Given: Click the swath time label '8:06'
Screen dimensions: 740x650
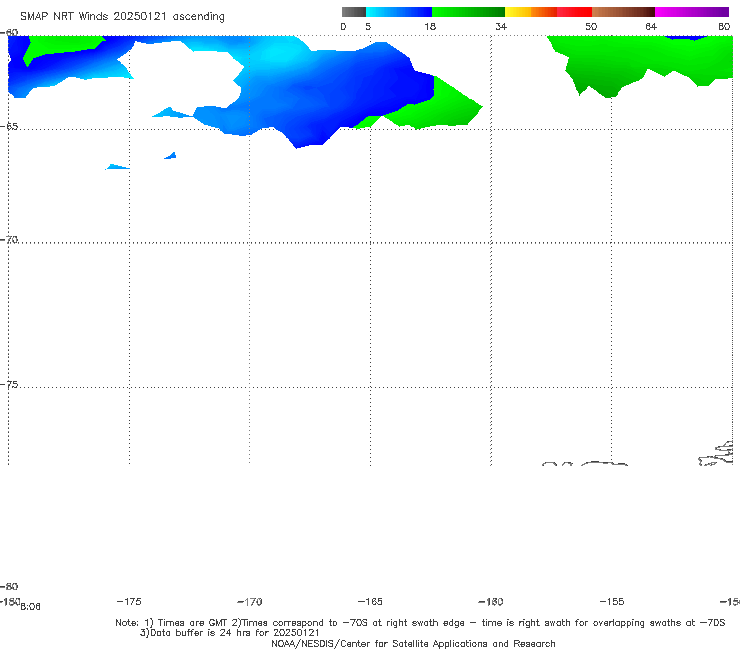Looking at the screenshot, I should (x=30, y=607).
